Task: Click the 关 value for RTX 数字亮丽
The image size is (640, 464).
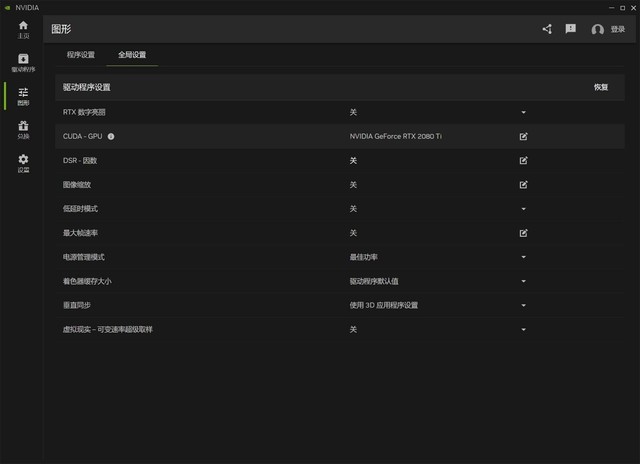Action: [353, 112]
